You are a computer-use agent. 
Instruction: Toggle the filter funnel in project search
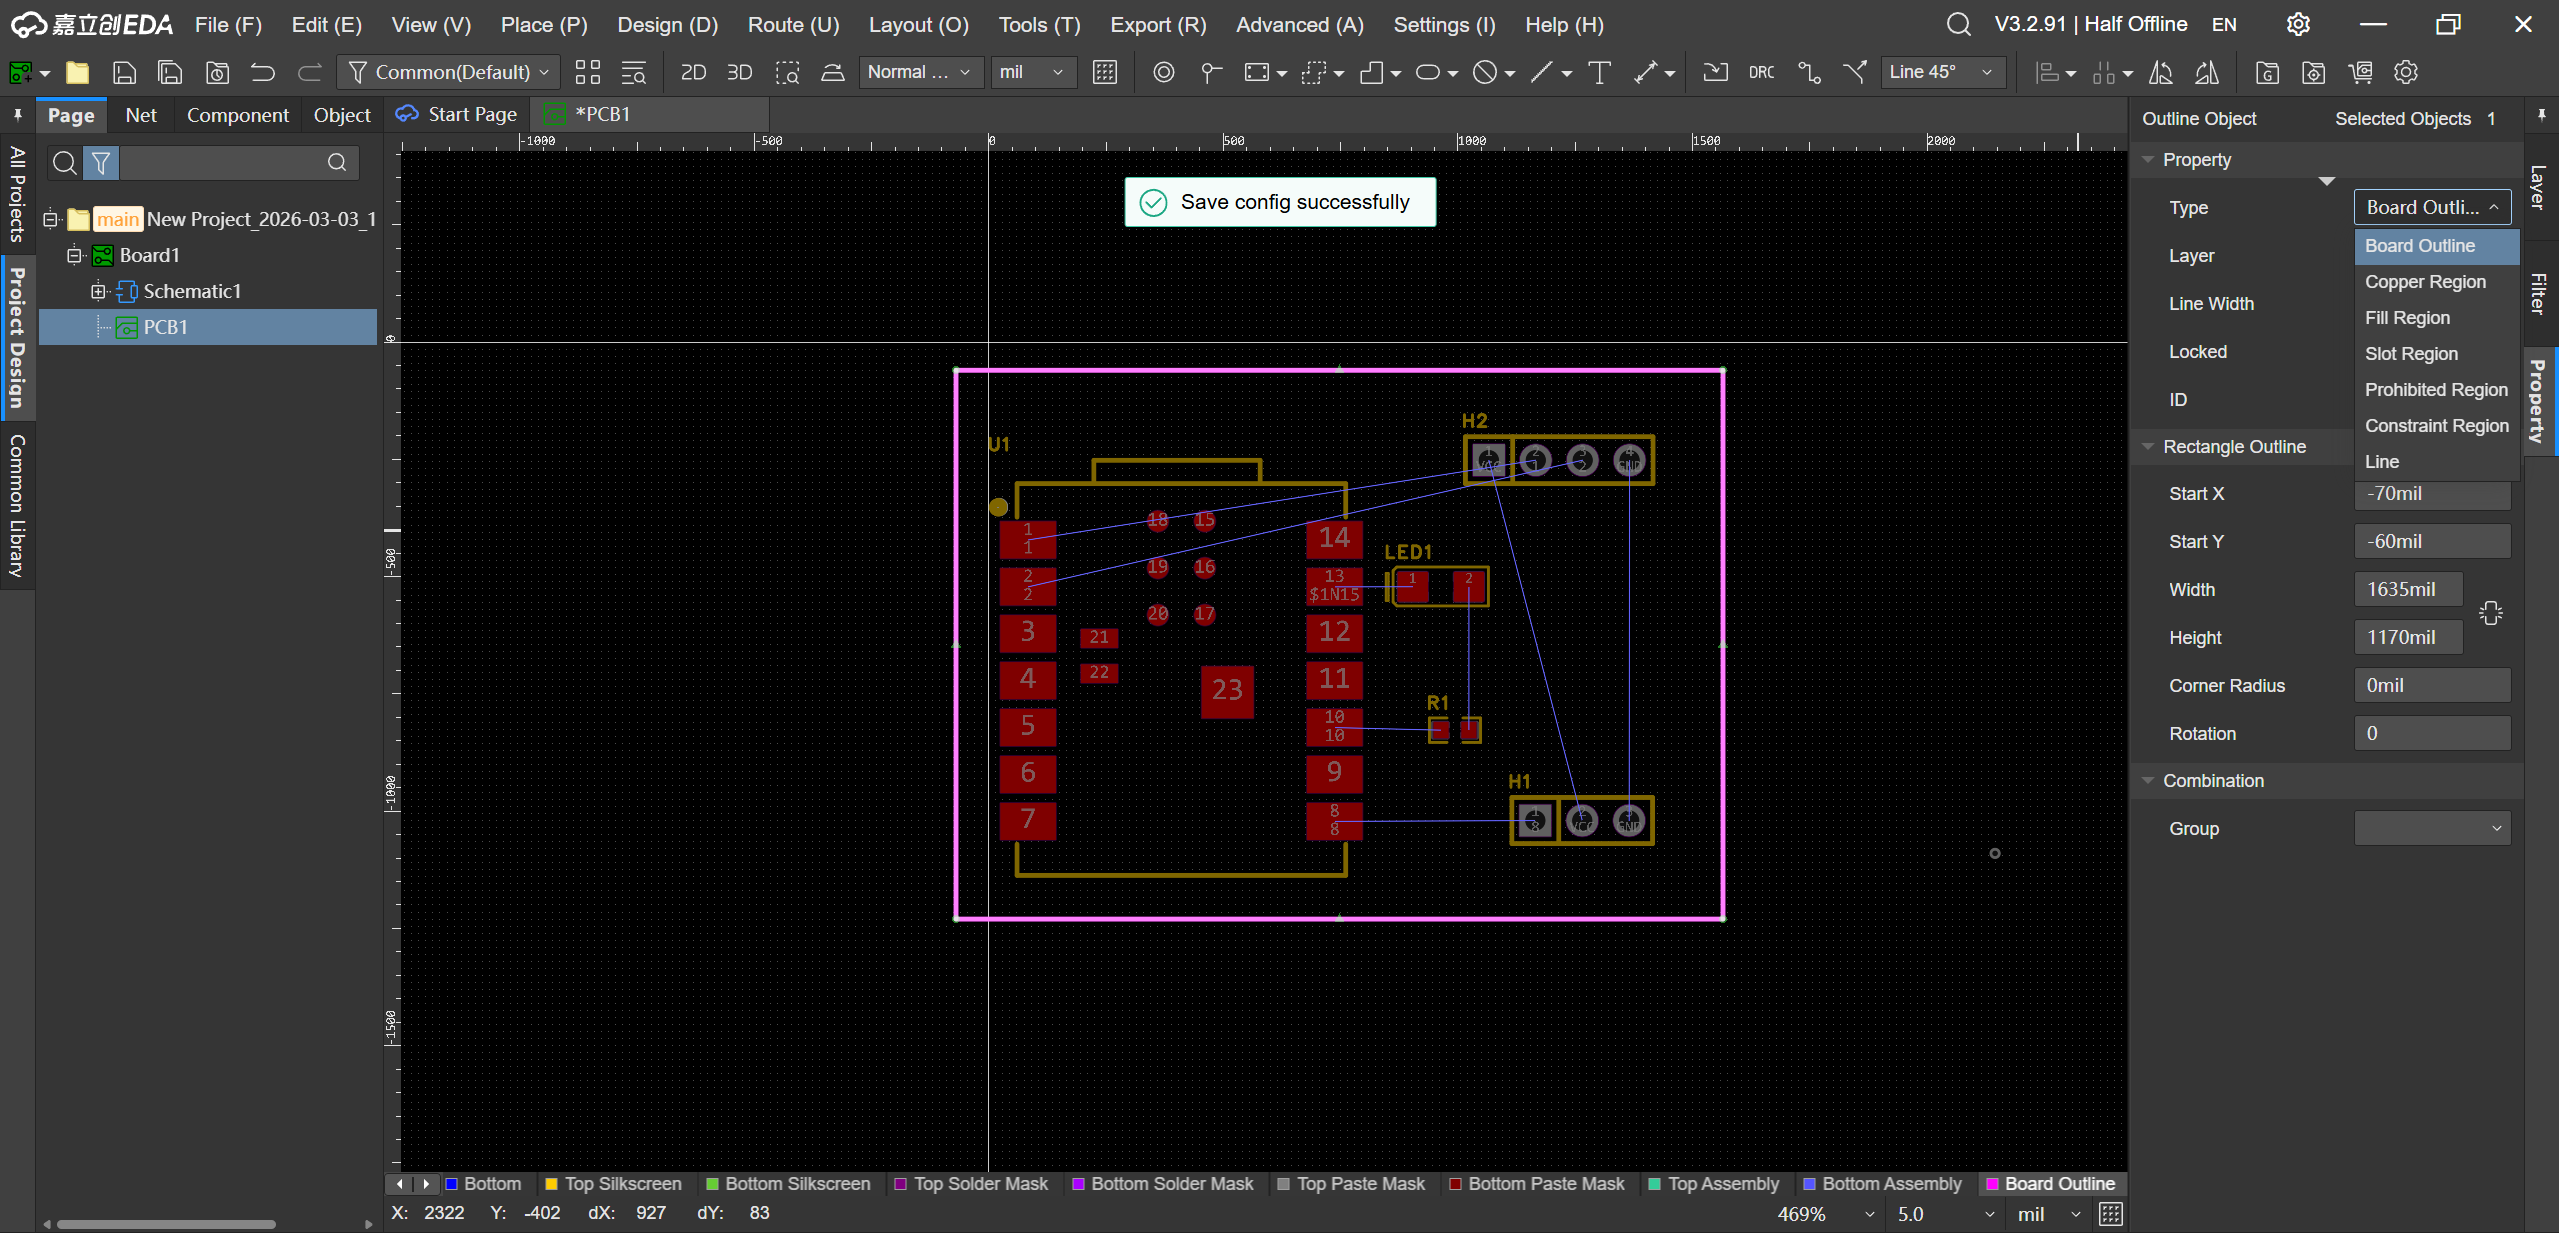coord(101,162)
